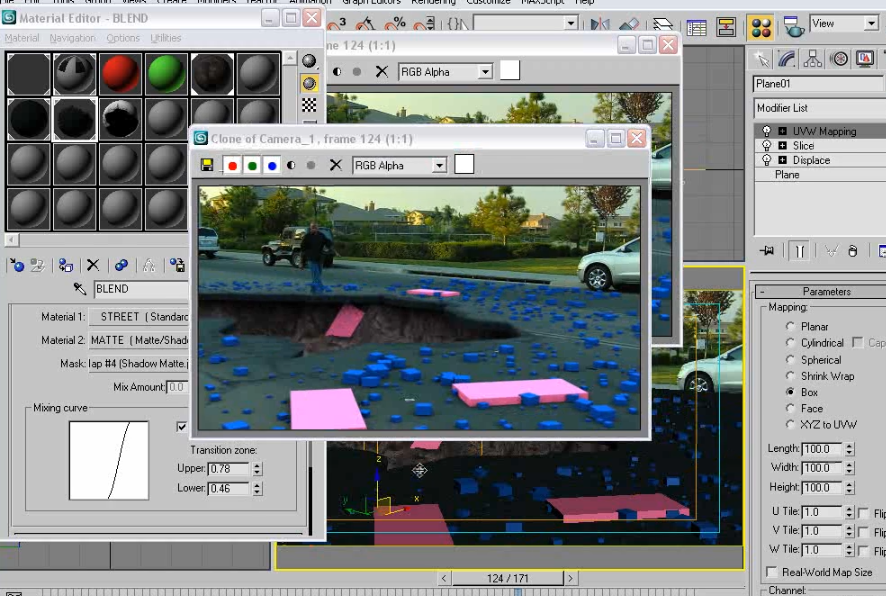Open the Utilities menu in Material Editor
The height and width of the screenshot is (596, 886).
[x=166, y=38]
